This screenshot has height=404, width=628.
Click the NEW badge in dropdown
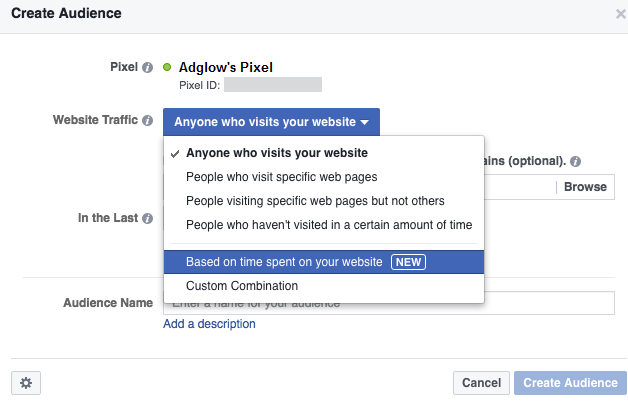pyautogui.click(x=408, y=262)
